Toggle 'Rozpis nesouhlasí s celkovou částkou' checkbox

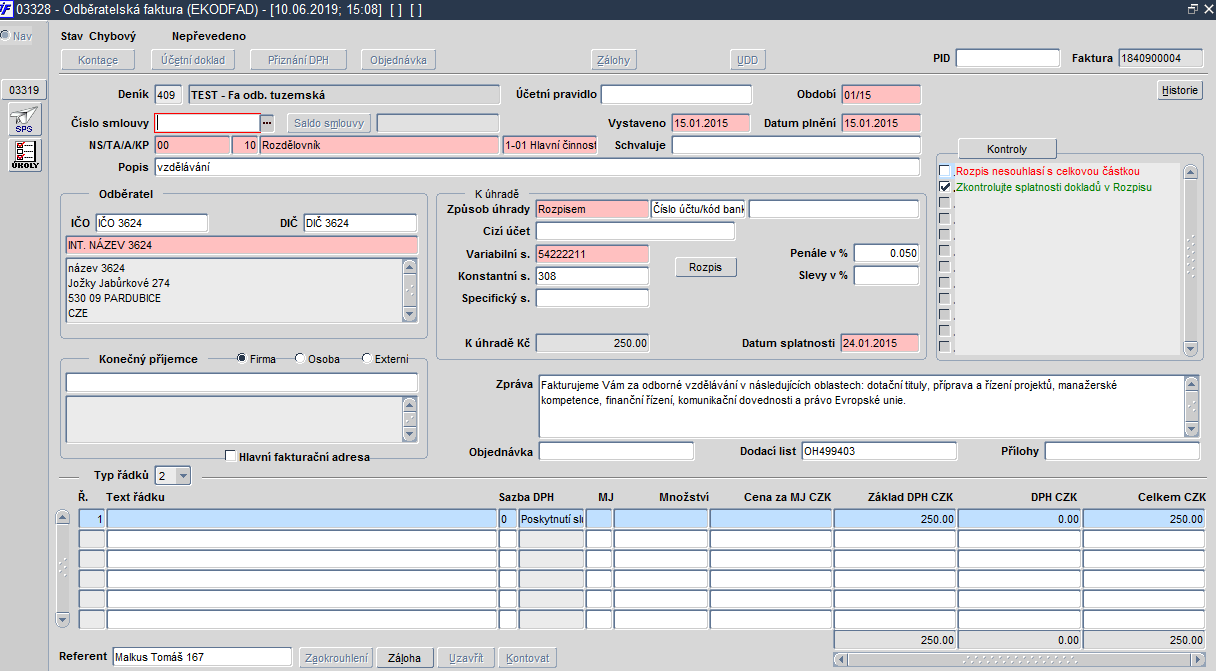pyautogui.click(x=944, y=171)
